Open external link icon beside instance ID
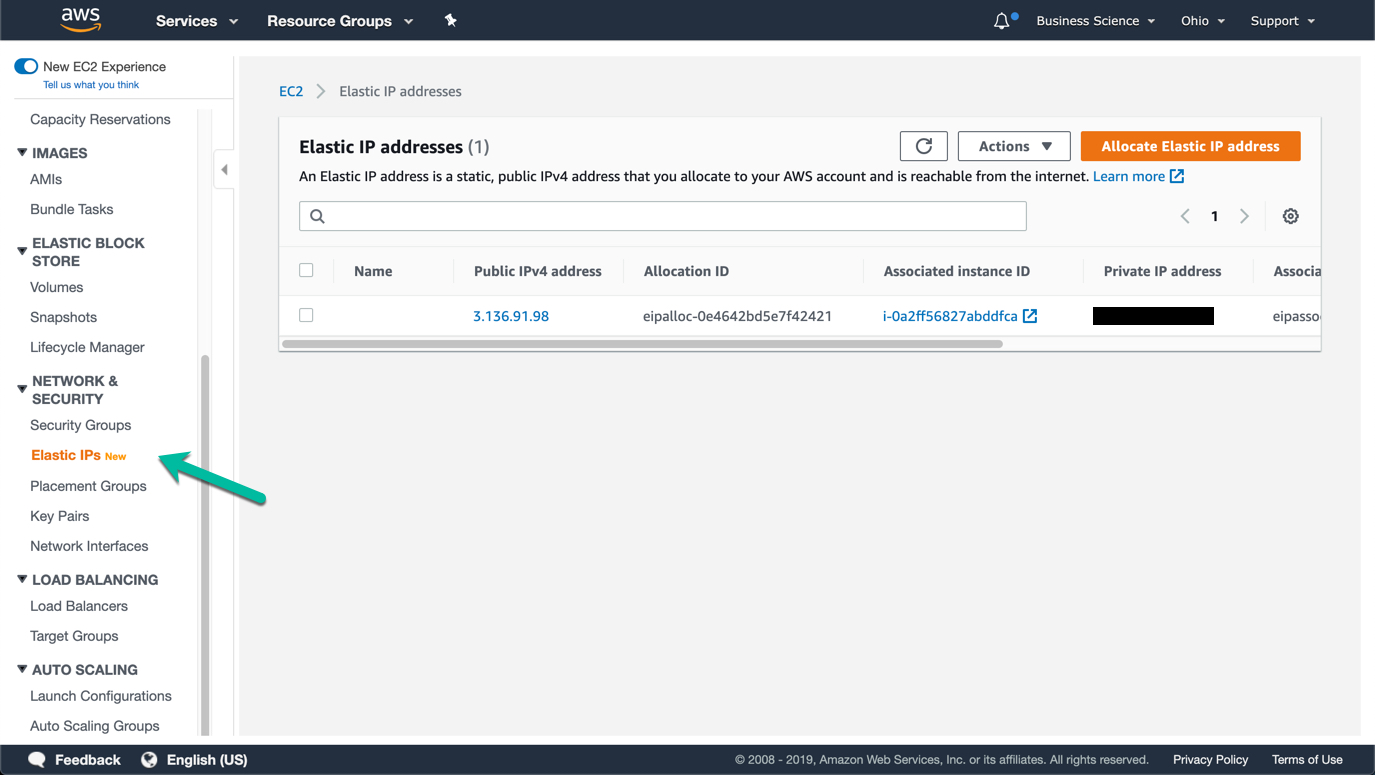 (1030, 316)
